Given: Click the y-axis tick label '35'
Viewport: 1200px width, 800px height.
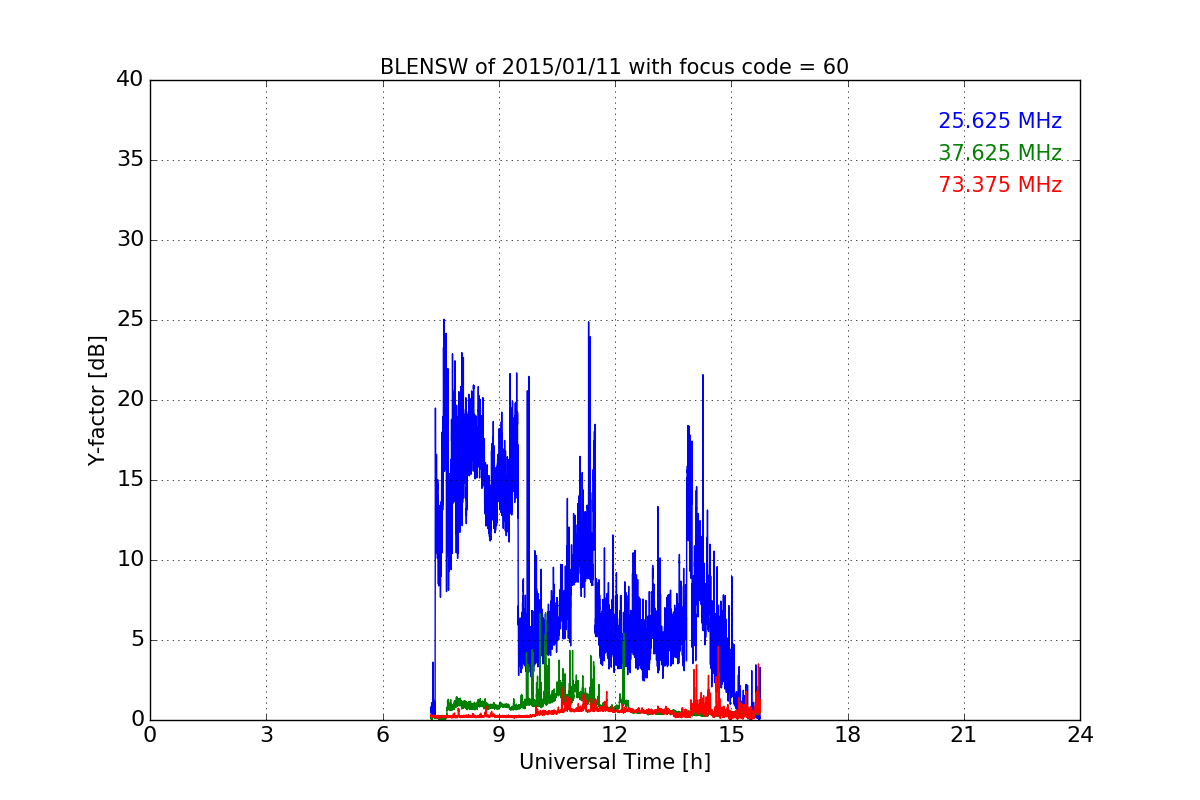Looking at the screenshot, I should pyautogui.click(x=130, y=160).
